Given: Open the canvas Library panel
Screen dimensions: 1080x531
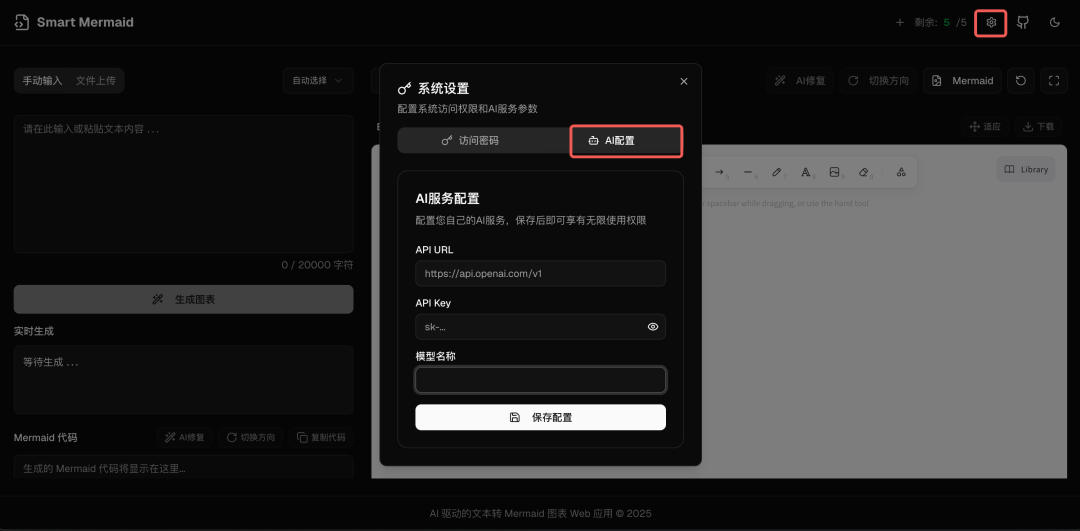Looking at the screenshot, I should [1026, 169].
